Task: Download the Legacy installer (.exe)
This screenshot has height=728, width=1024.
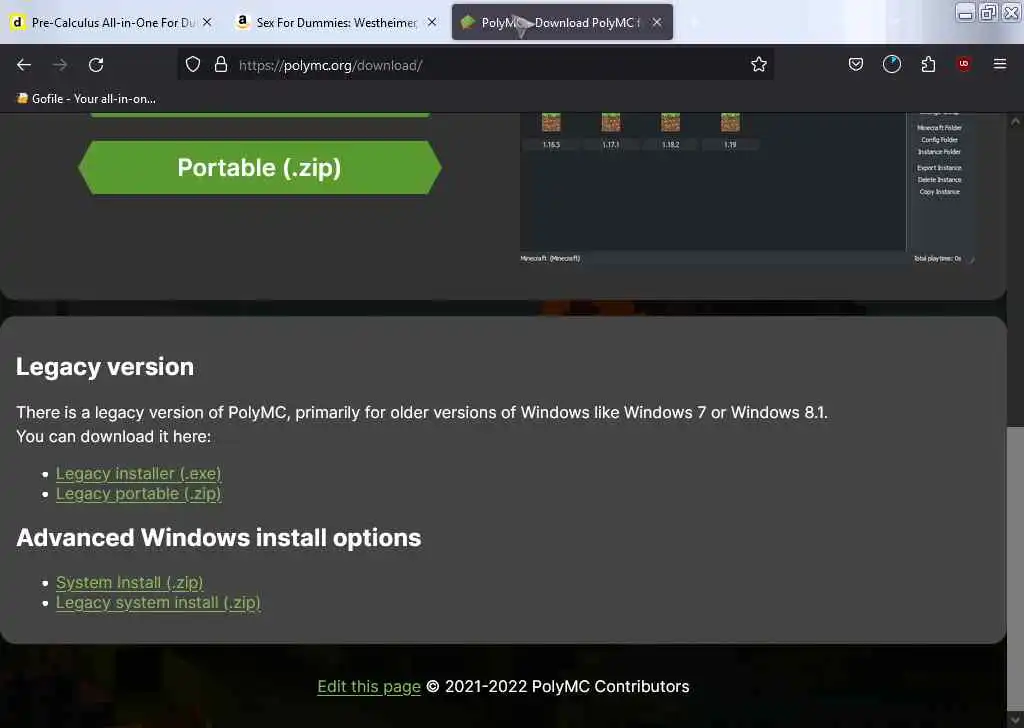Action: click(138, 473)
